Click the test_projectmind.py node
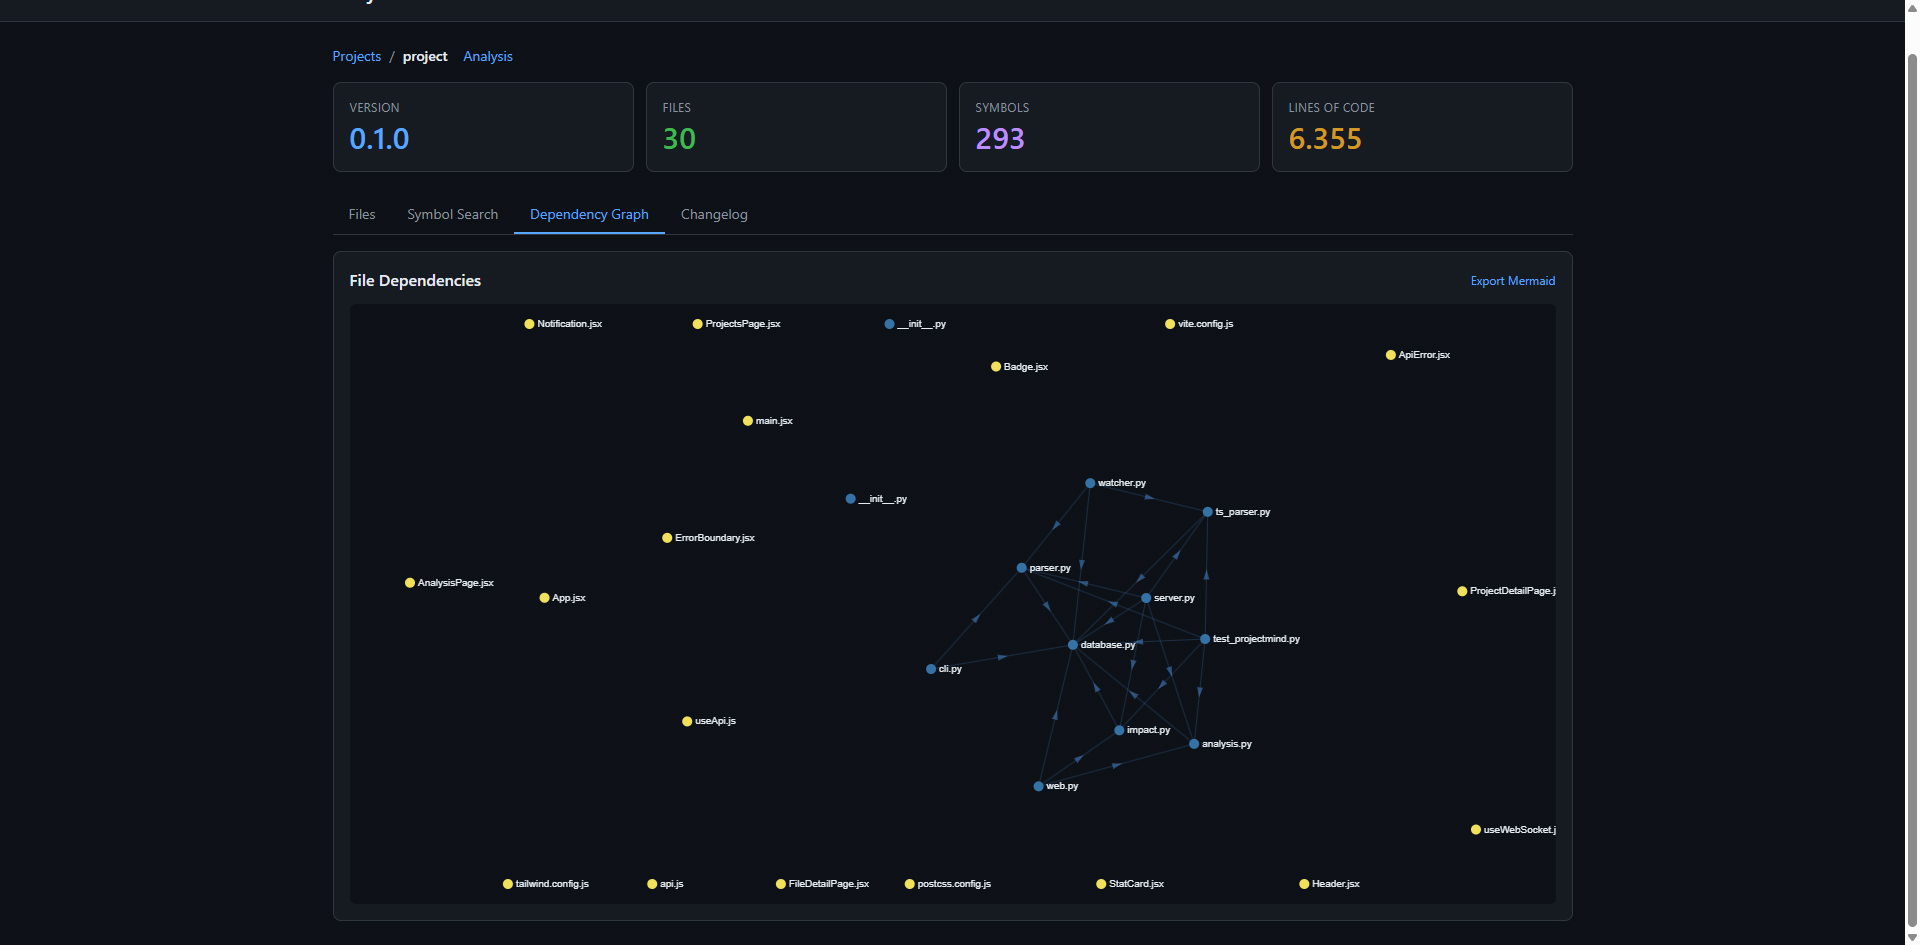Image resolution: width=1920 pixels, height=945 pixels. [x=1205, y=639]
